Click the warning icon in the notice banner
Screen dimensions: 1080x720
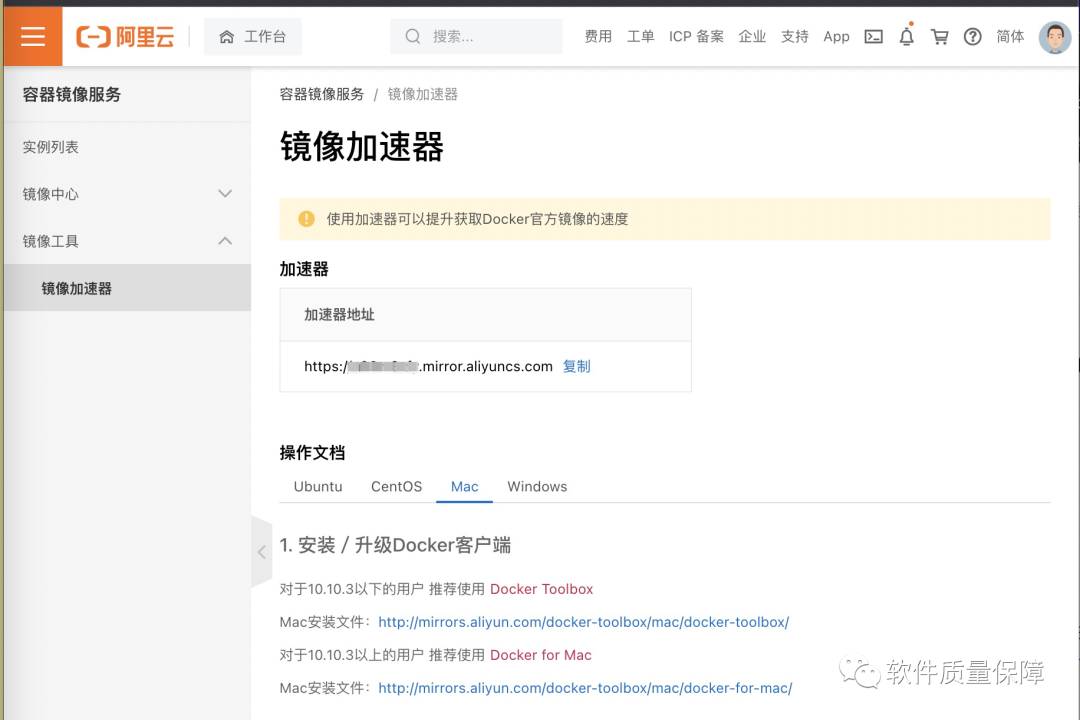coord(306,219)
